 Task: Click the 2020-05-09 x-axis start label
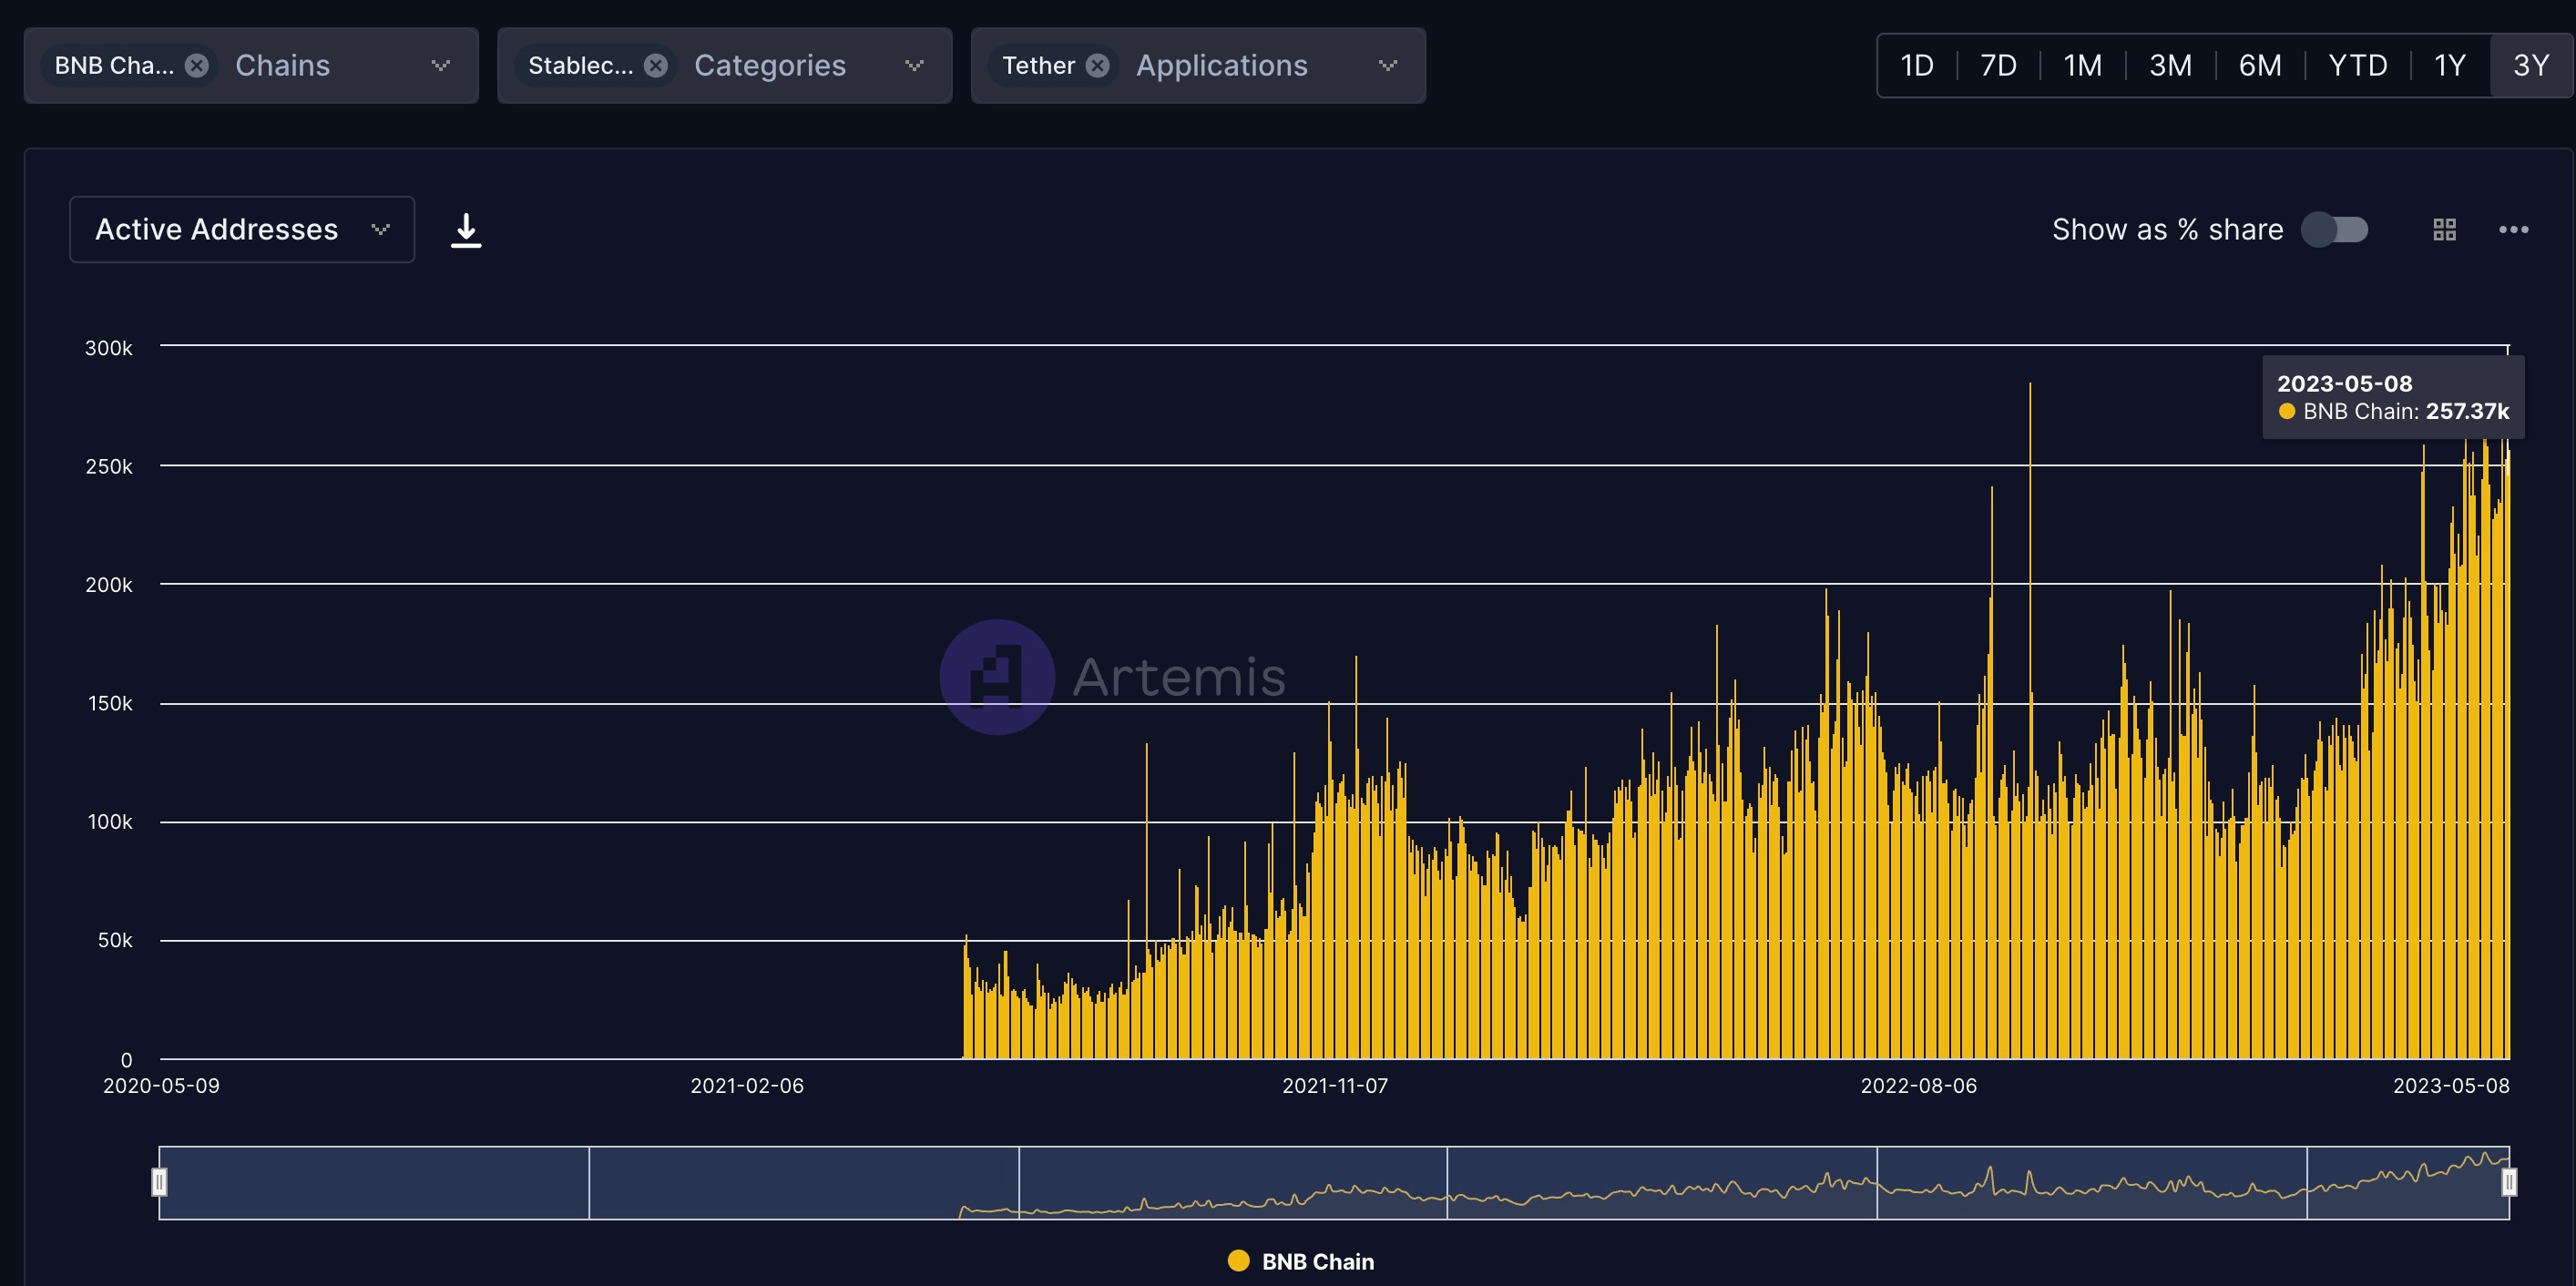click(161, 1085)
